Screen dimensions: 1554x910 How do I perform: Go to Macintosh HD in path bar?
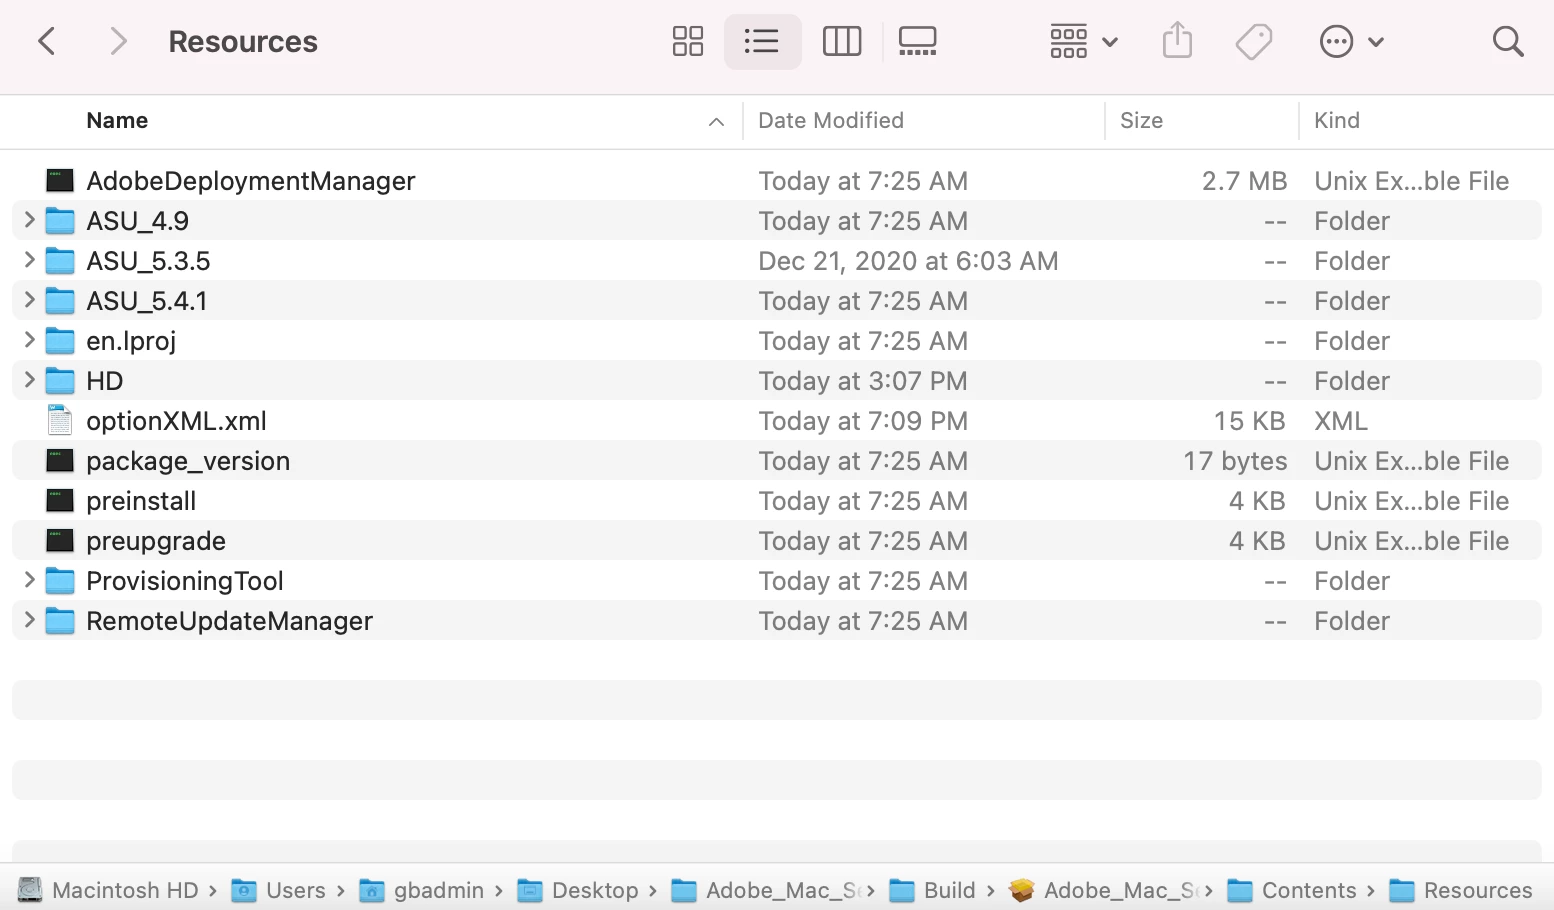[x=108, y=890]
